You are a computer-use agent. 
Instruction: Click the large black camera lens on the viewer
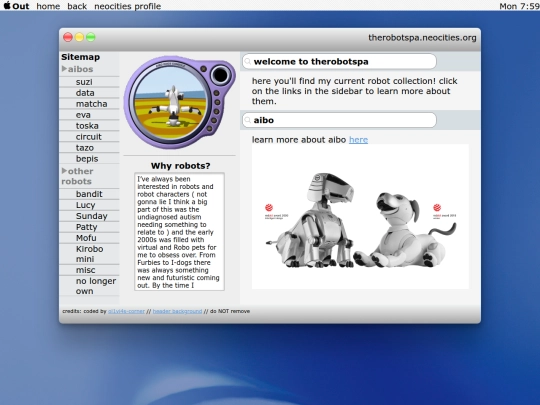point(220,75)
